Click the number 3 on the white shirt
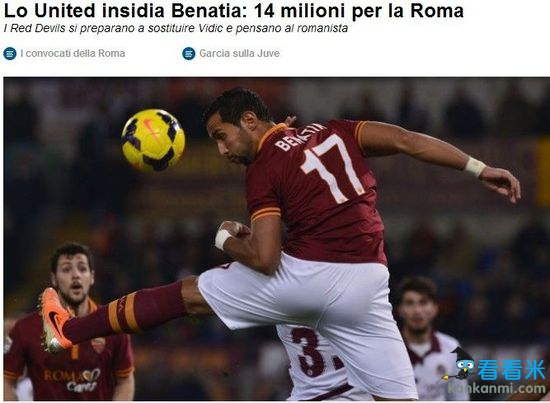550x403 pixels. 309,352
